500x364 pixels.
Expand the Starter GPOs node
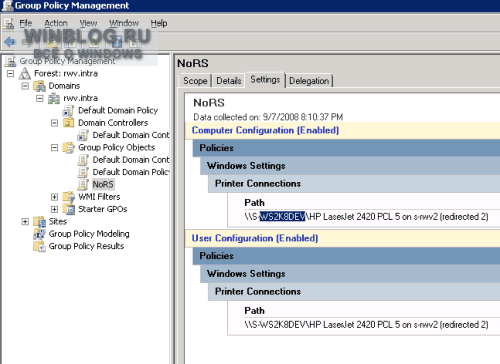coord(54,209)
